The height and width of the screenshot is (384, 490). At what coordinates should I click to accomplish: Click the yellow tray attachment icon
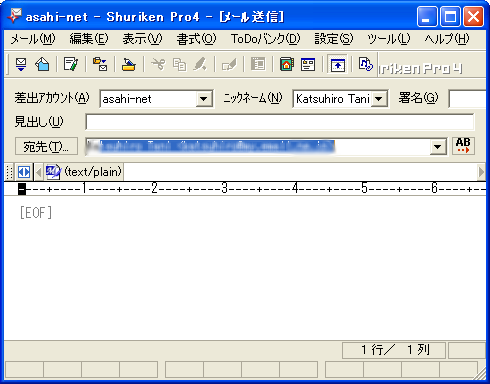tap(128, 64)
